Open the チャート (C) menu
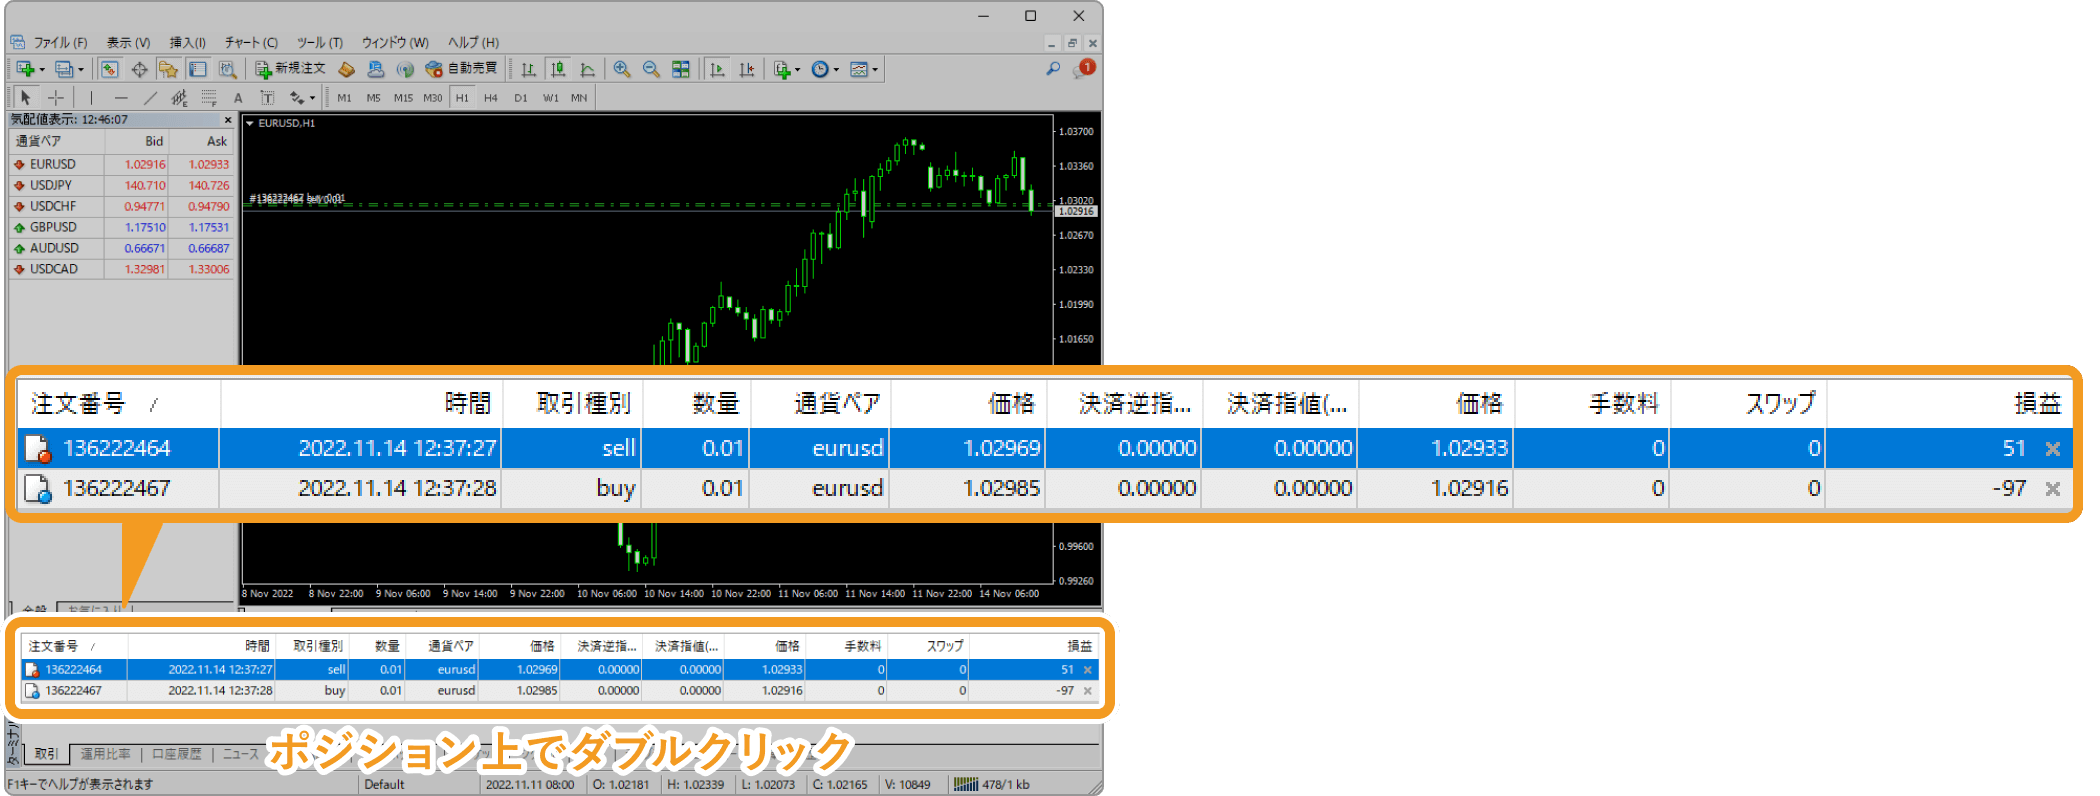This screenshot has width=2100, height=796. [x=251, y=42]
